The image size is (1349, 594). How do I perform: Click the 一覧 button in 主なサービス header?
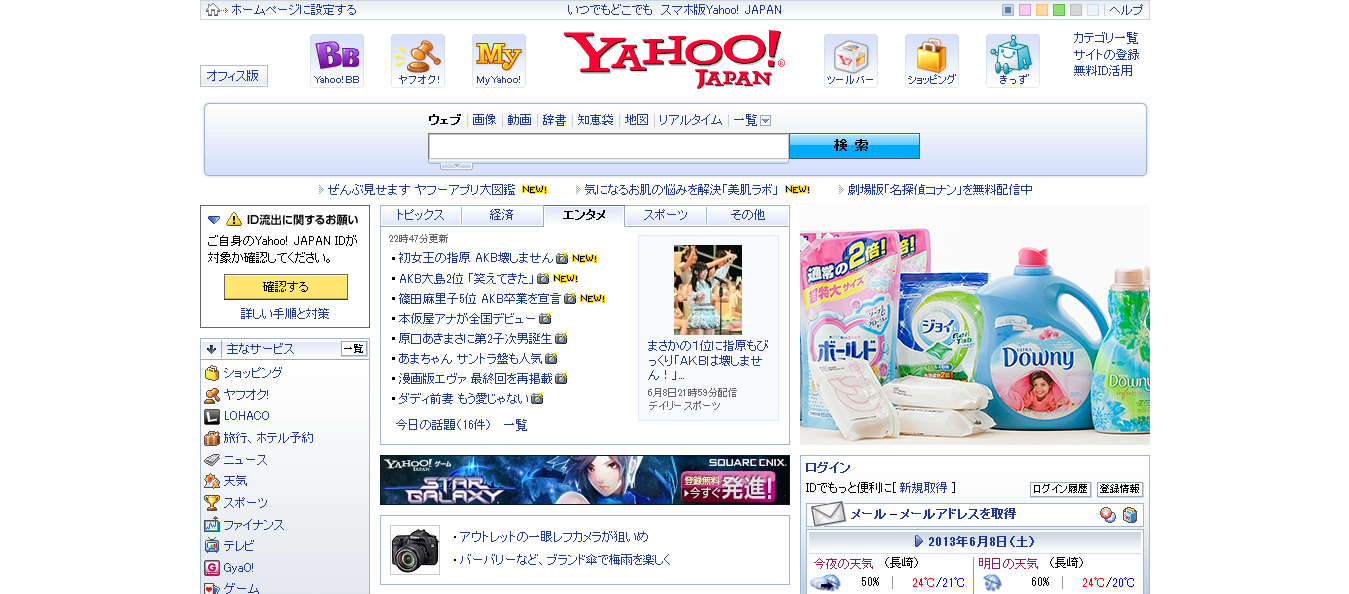point(354,349)
